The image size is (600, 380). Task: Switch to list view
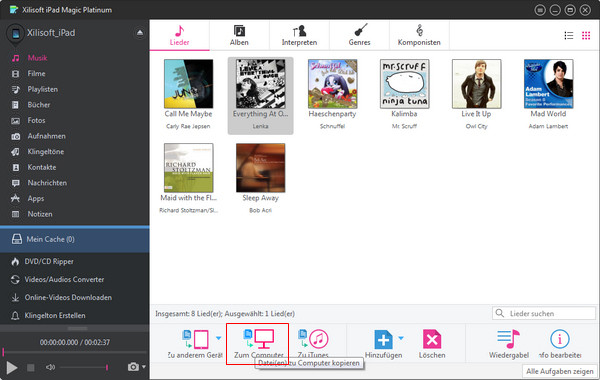coord(569,36)
